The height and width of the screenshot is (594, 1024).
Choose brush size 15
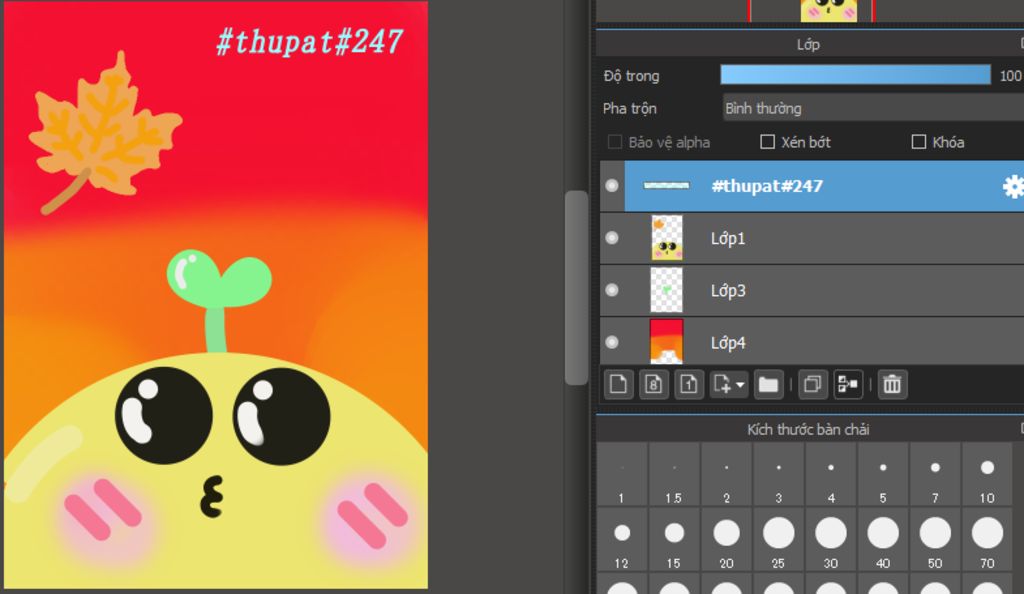(x=674, y=540)
